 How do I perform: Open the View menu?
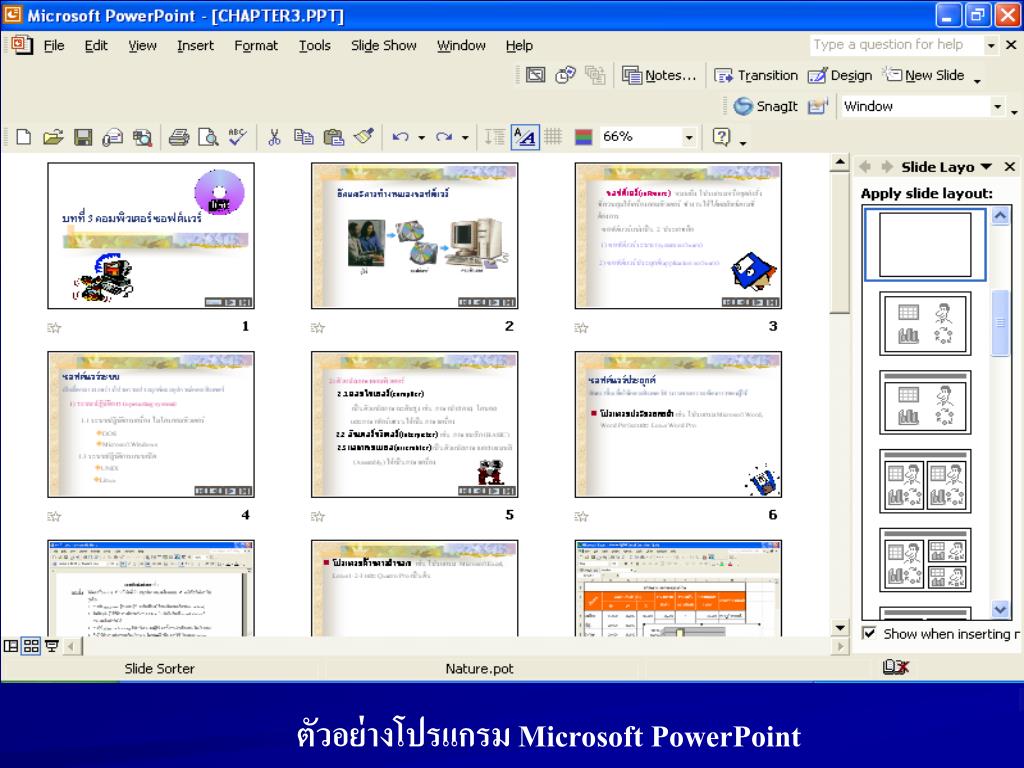click(x=142, y=46)
